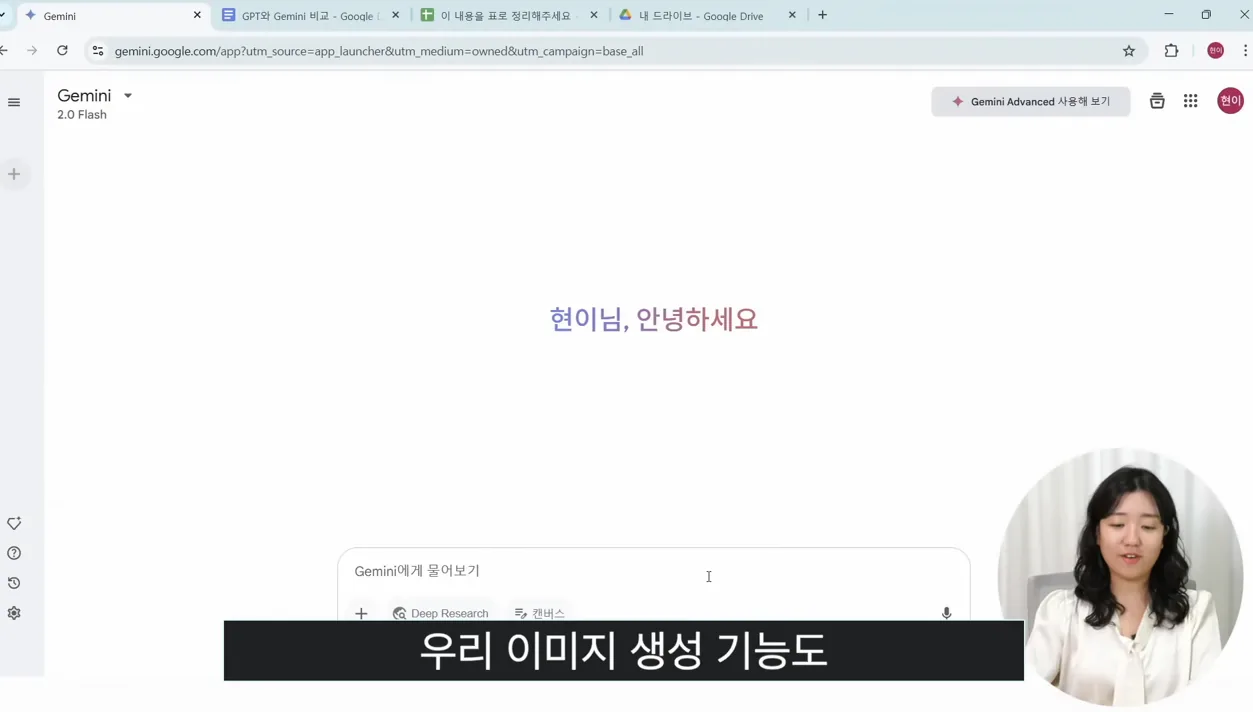
Task: Open the Chrome three-dot menu
Action: click(1245, 51)
